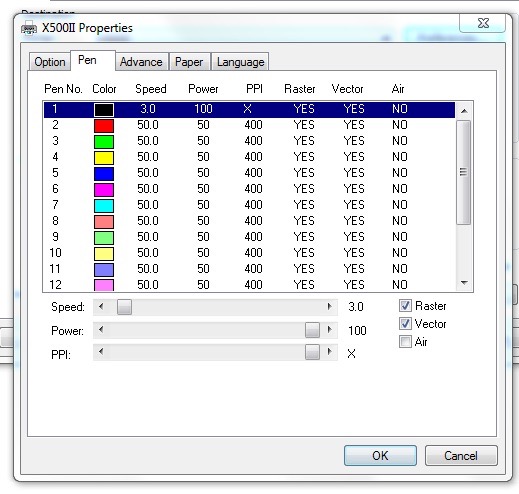Screen dimensions: 519x494
Task: Click the printer icon in the title bar
Action: (29, 28)
